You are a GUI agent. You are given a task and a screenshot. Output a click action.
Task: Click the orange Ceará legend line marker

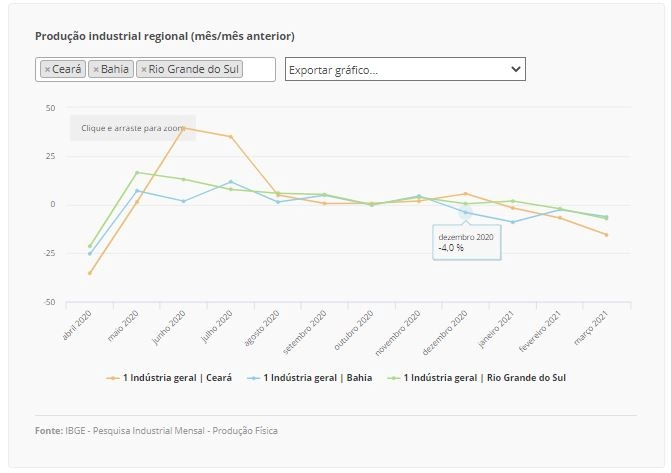coord(113,378)
